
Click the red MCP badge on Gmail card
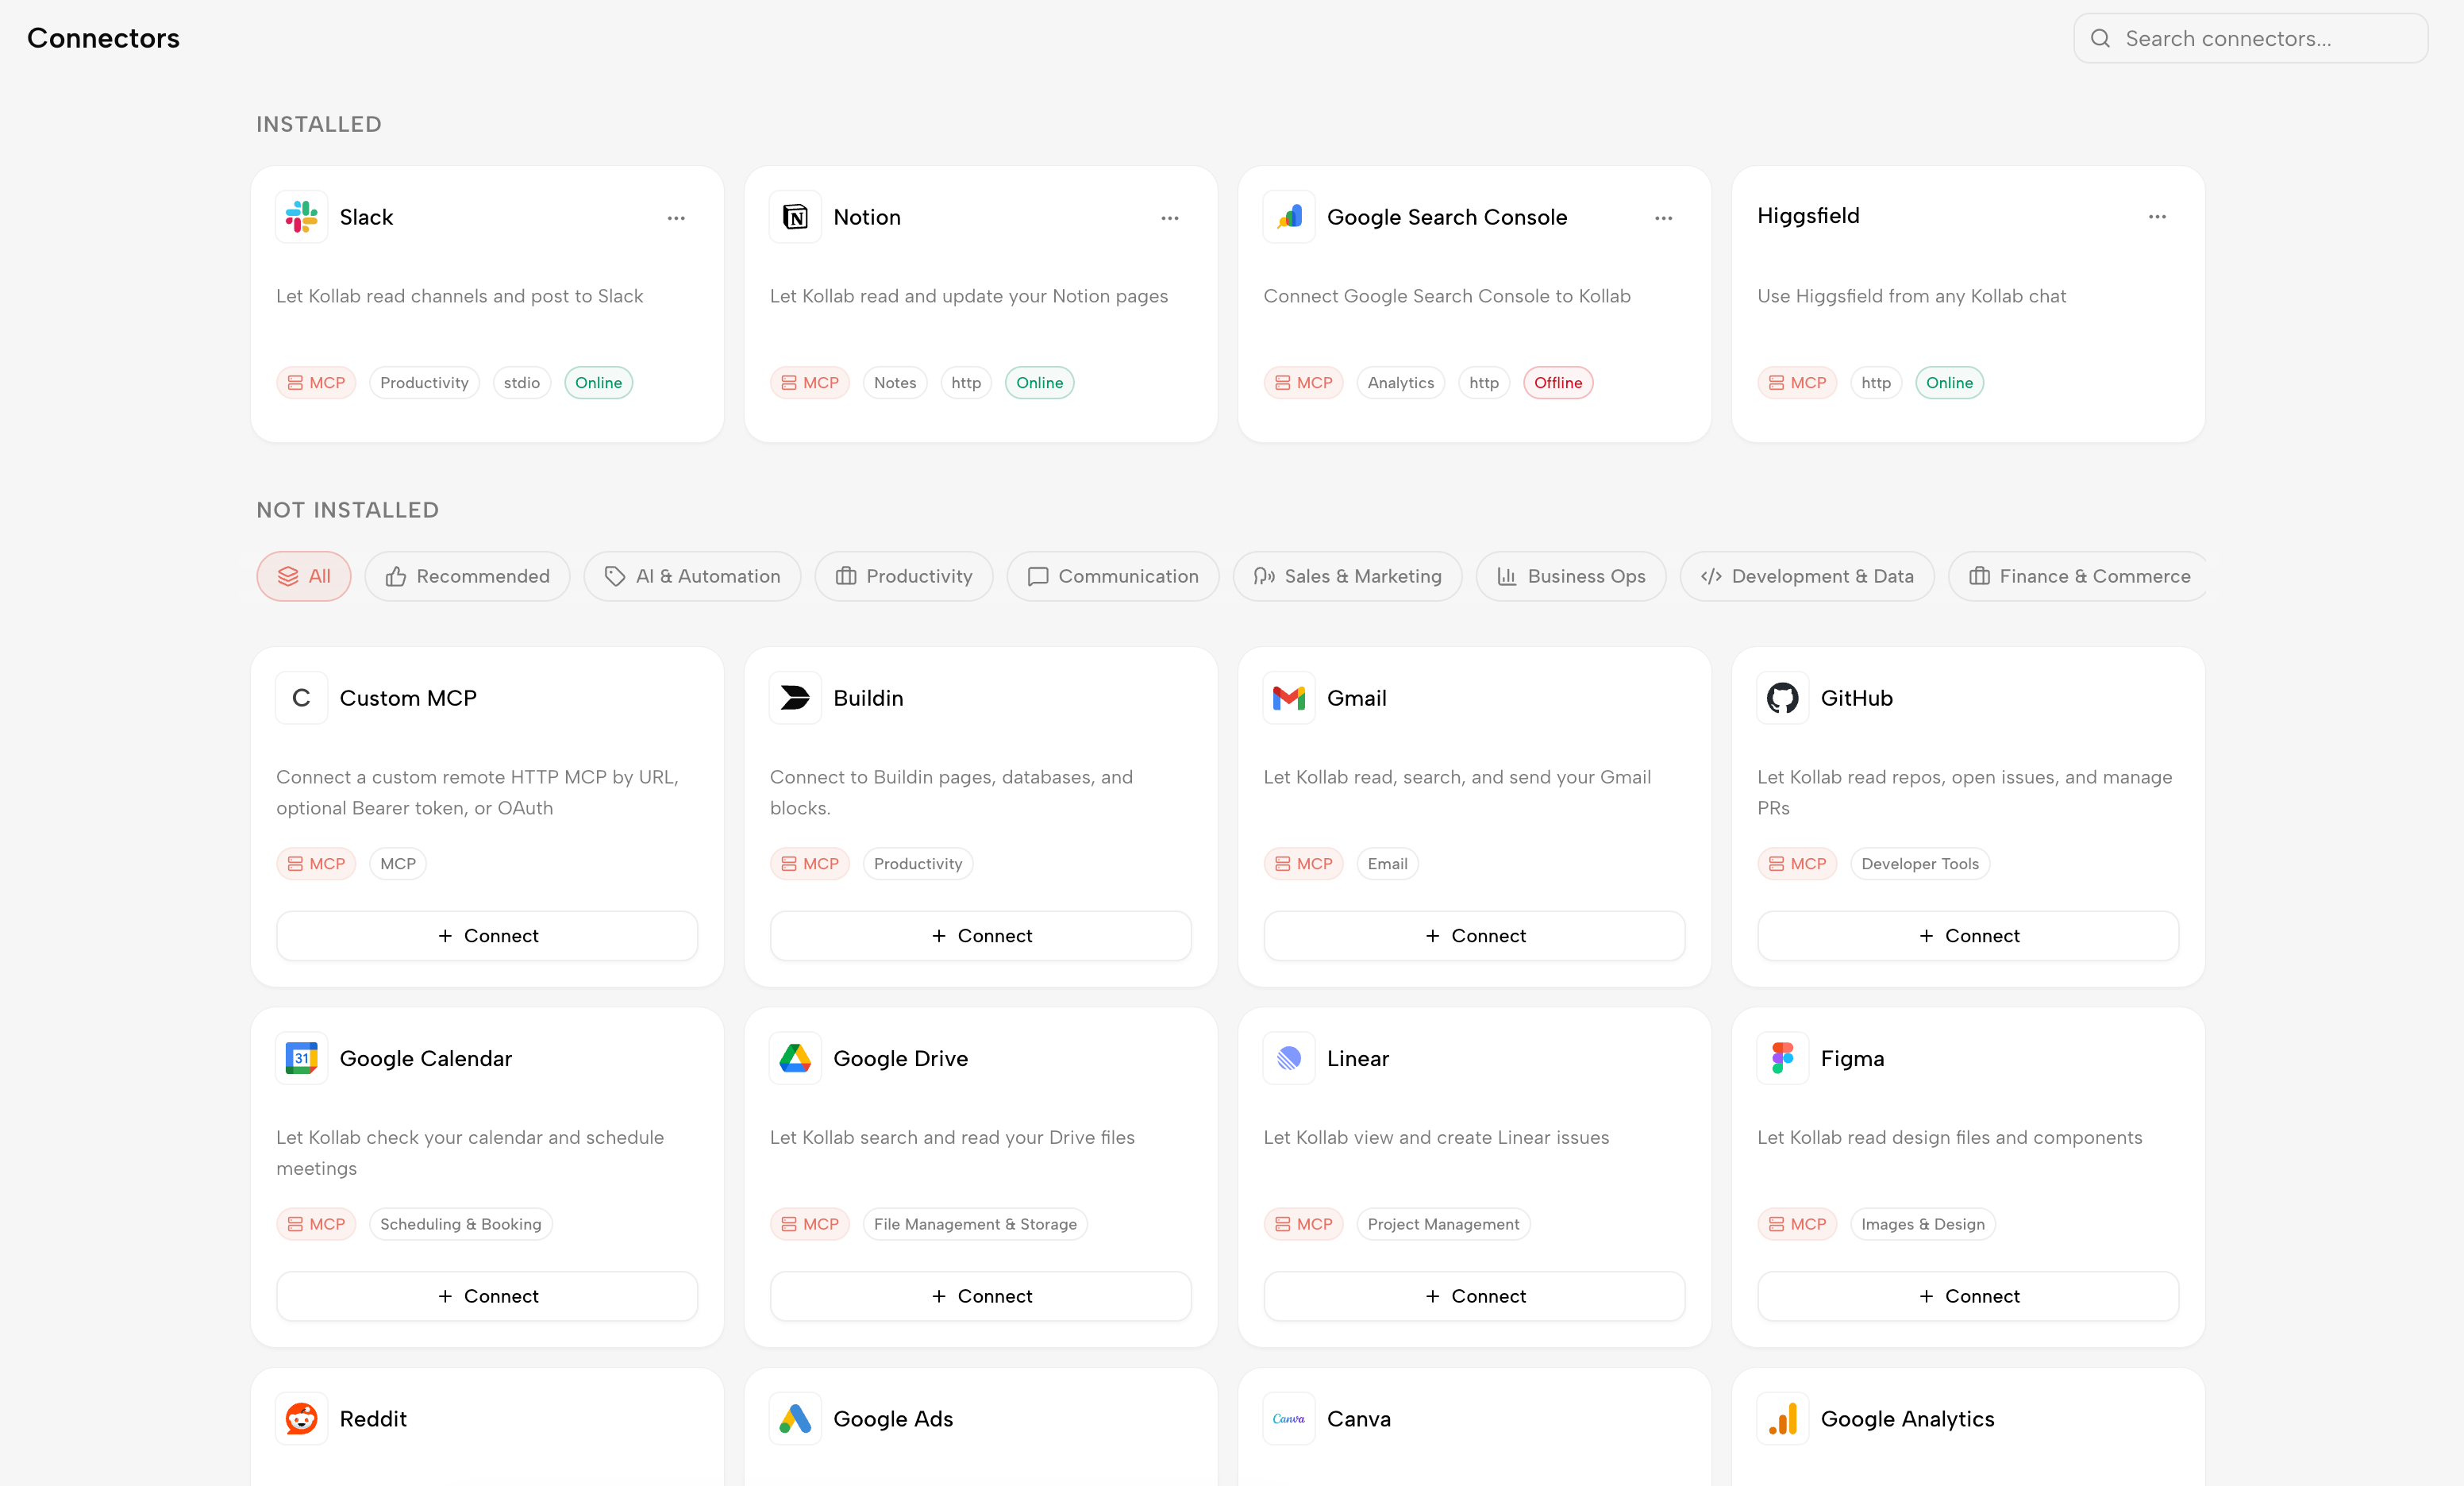(x=1303, y=863)
